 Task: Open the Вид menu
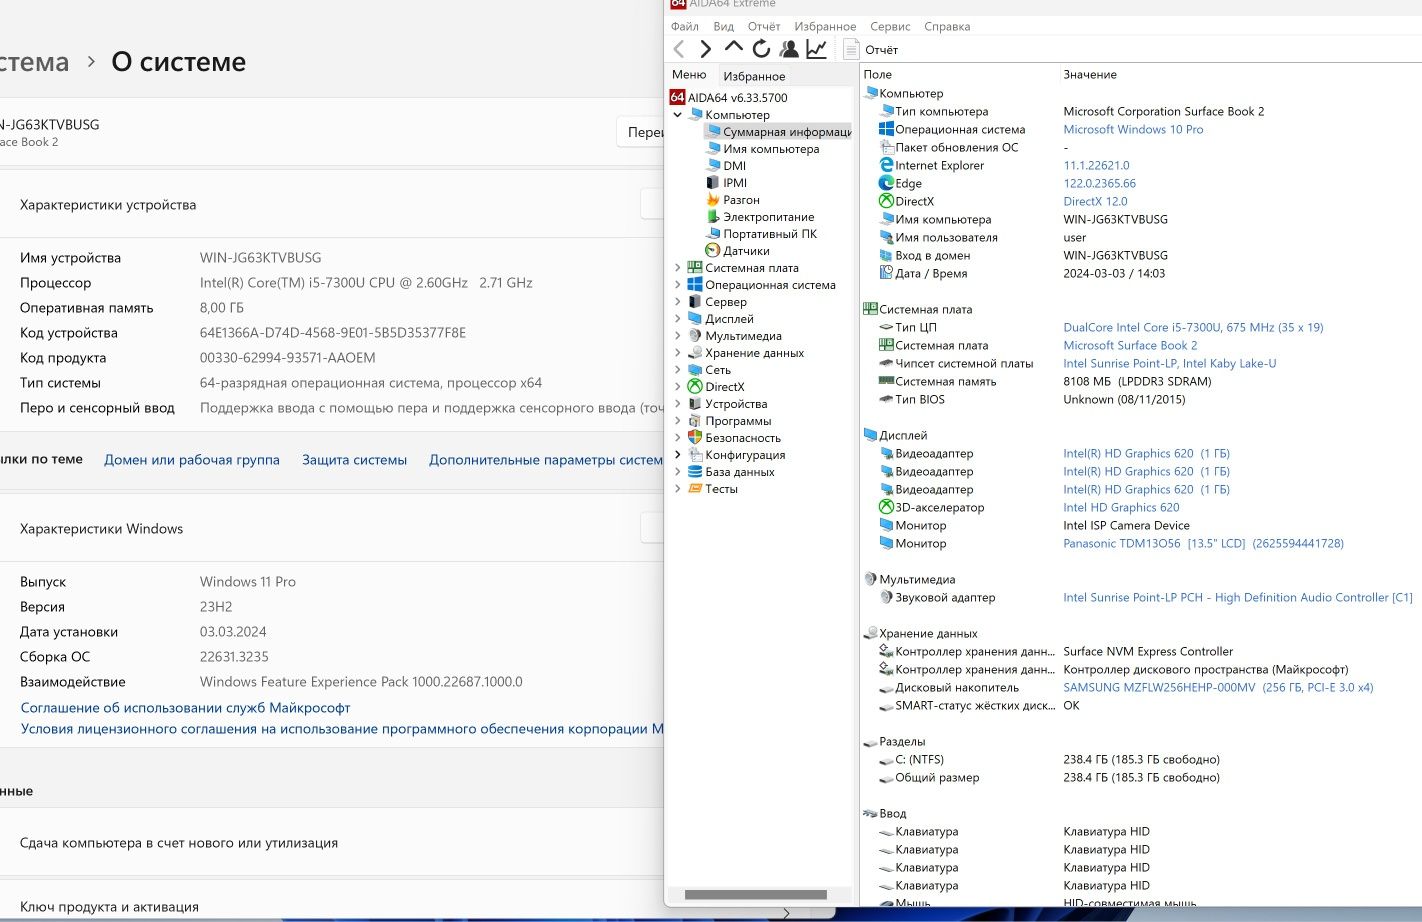724,26
